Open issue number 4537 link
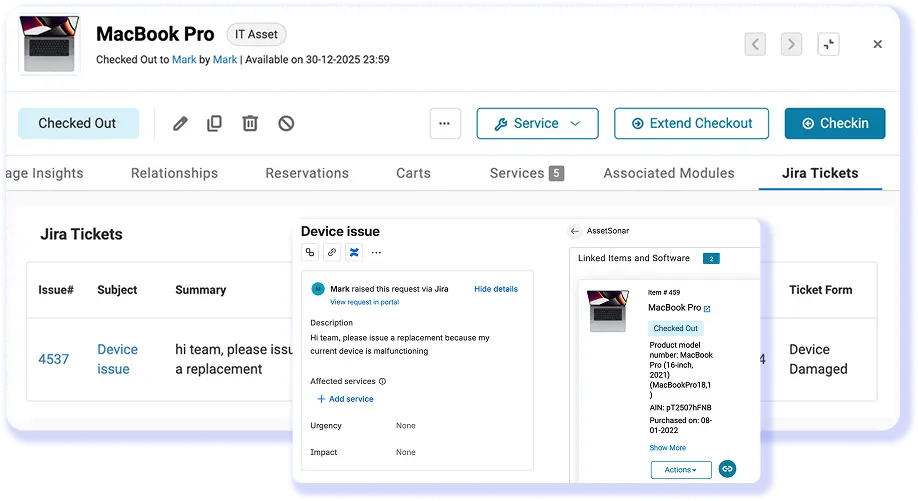This screenshot has height=501, width=918. click(x=54, y=359)
